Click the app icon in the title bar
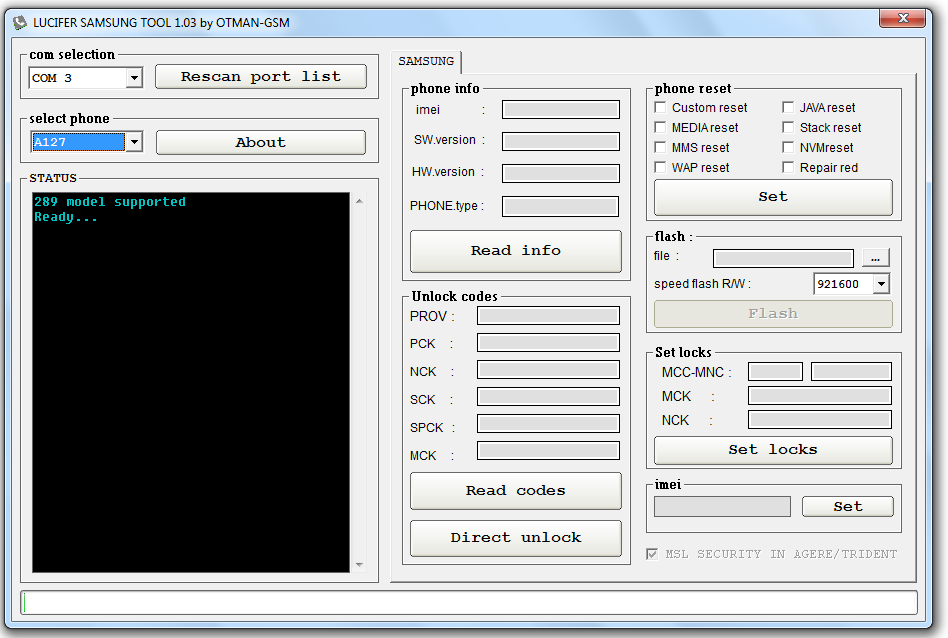This screenshot has width=948, height=638. pos(20,23)
